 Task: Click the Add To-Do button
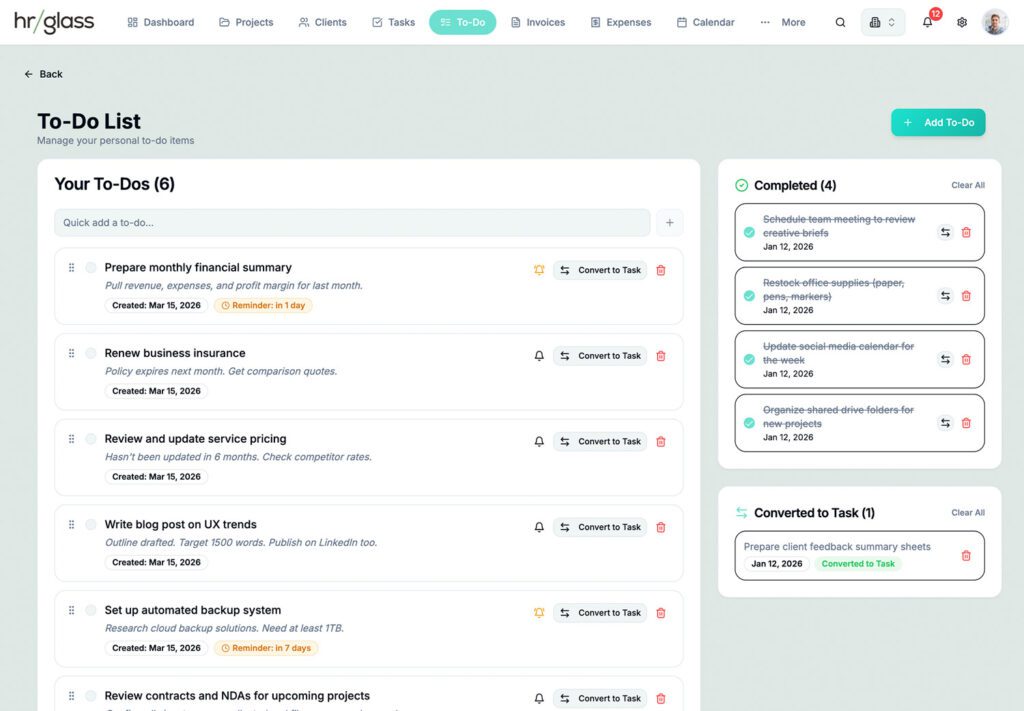pos(938,122)
